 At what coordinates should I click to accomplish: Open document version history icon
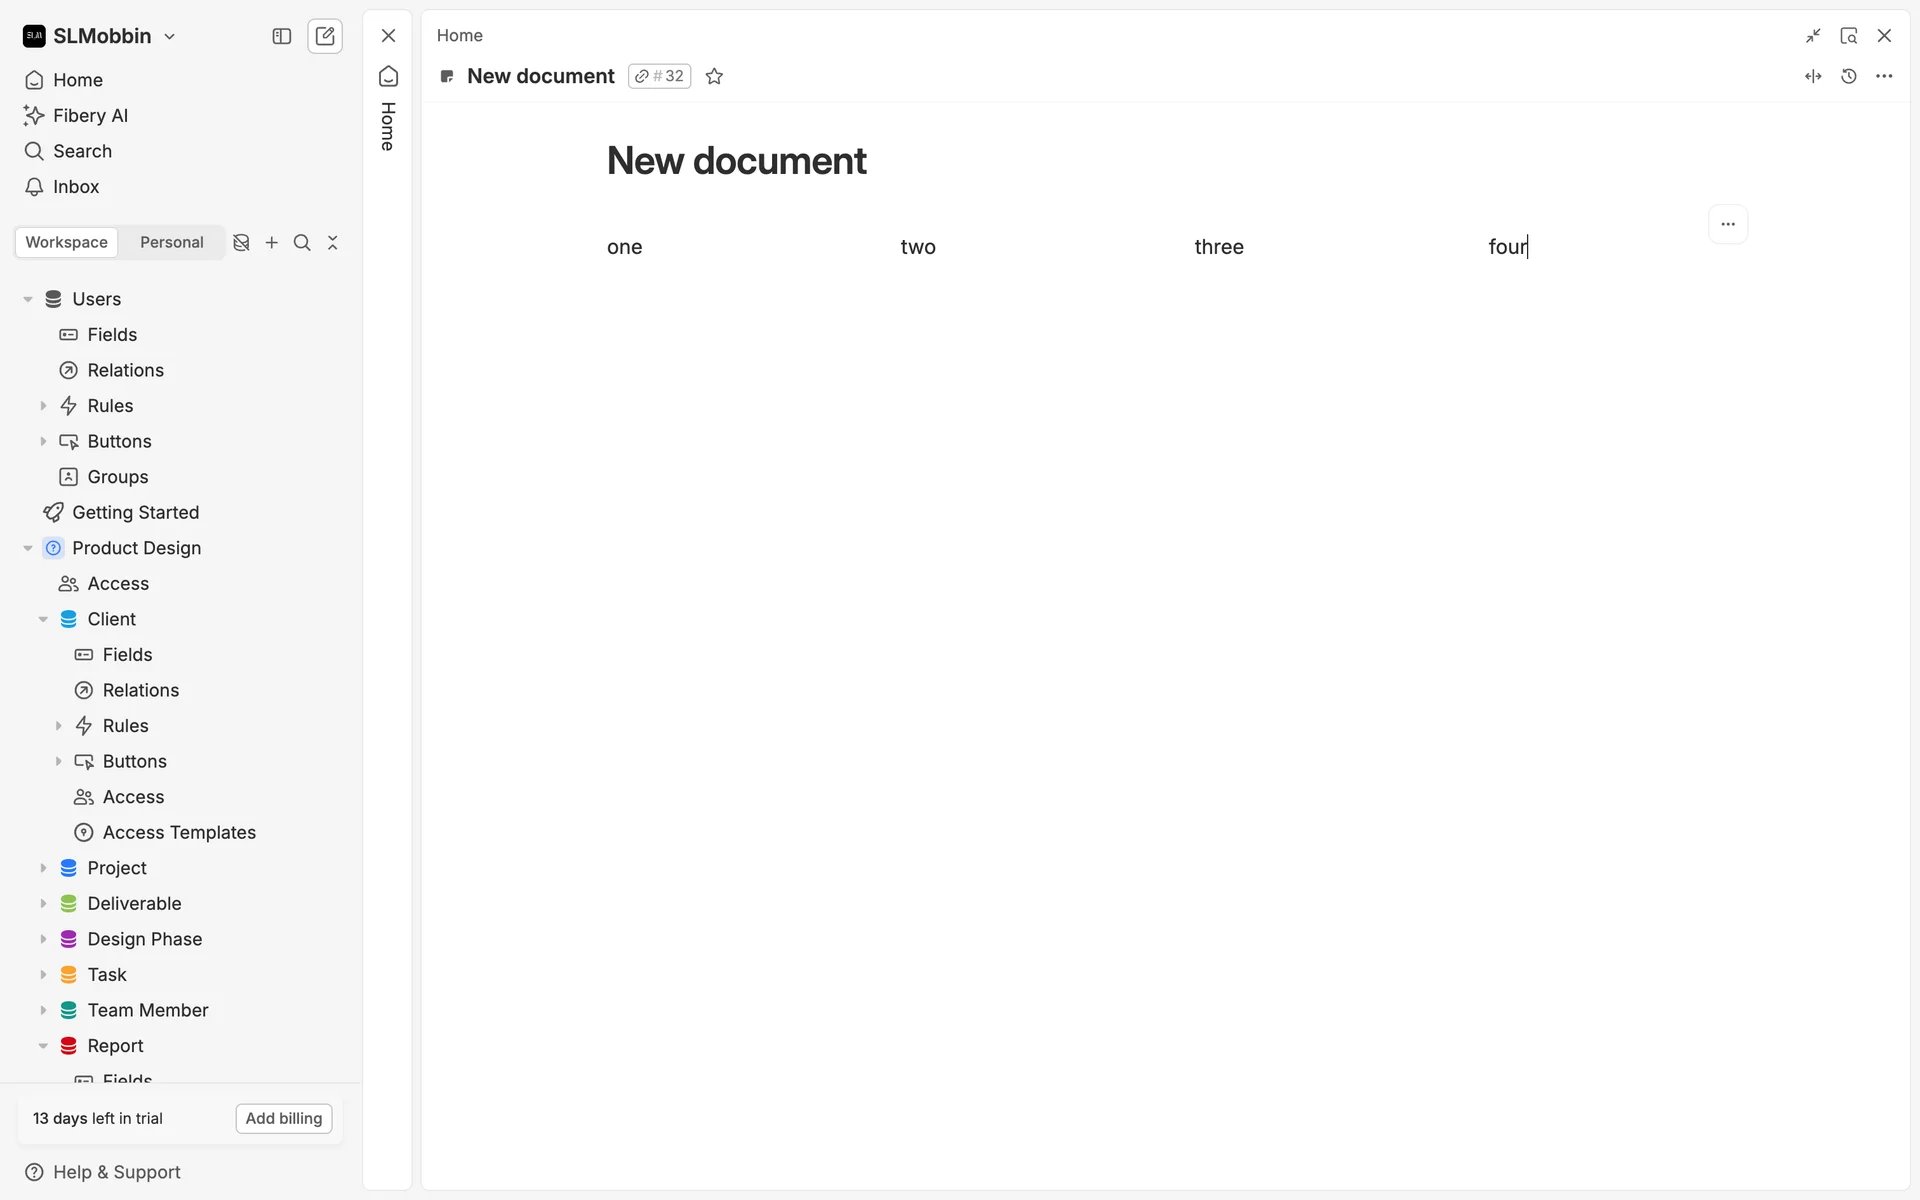click(x=1848, y=76)
